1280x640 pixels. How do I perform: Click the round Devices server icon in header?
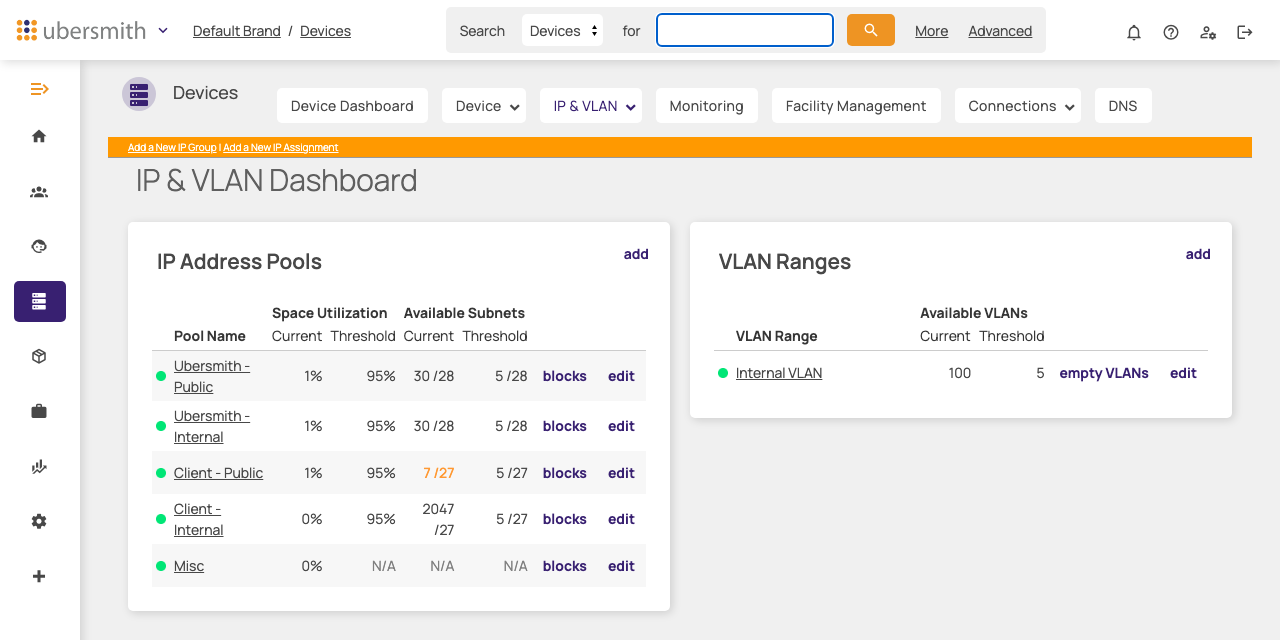[139, 94]
